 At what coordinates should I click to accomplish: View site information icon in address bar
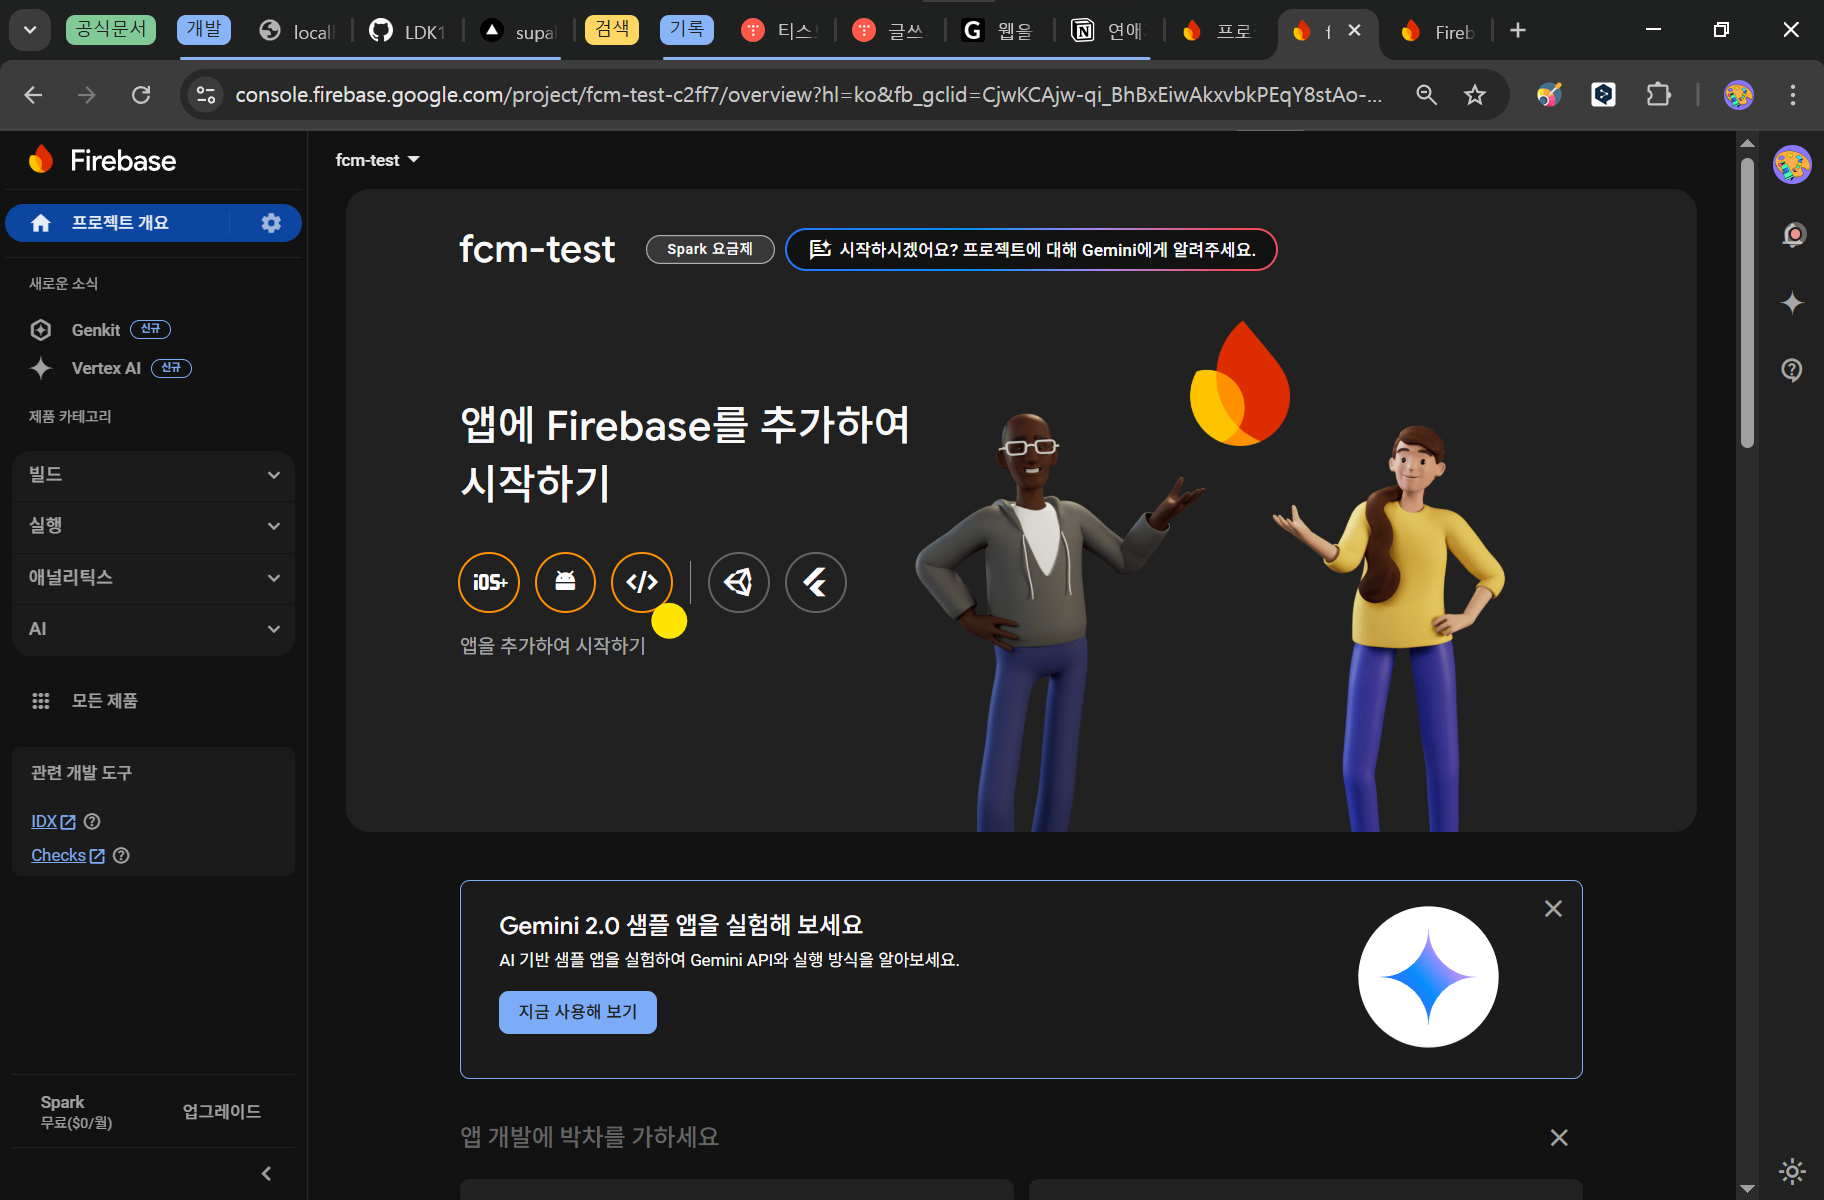[x=206, y=95]
